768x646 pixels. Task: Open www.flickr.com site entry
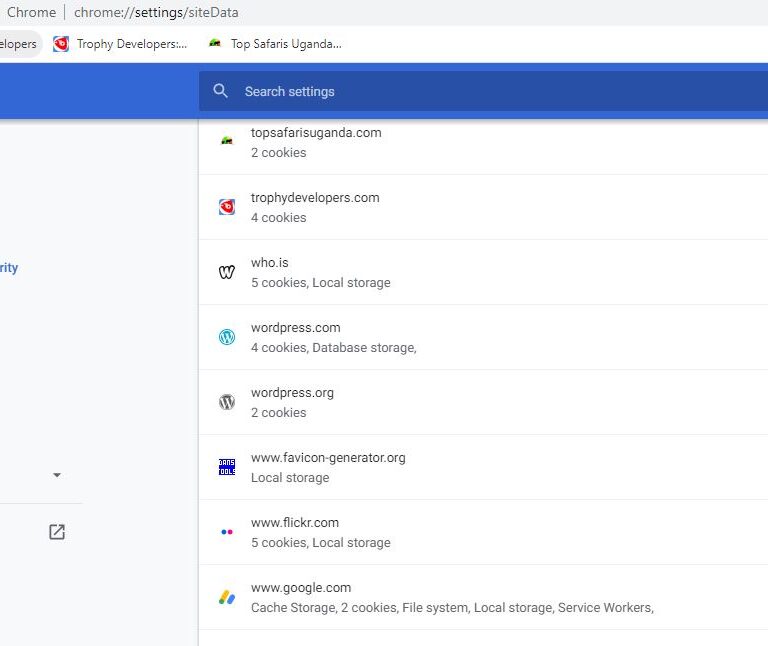(x=483, y=532)
